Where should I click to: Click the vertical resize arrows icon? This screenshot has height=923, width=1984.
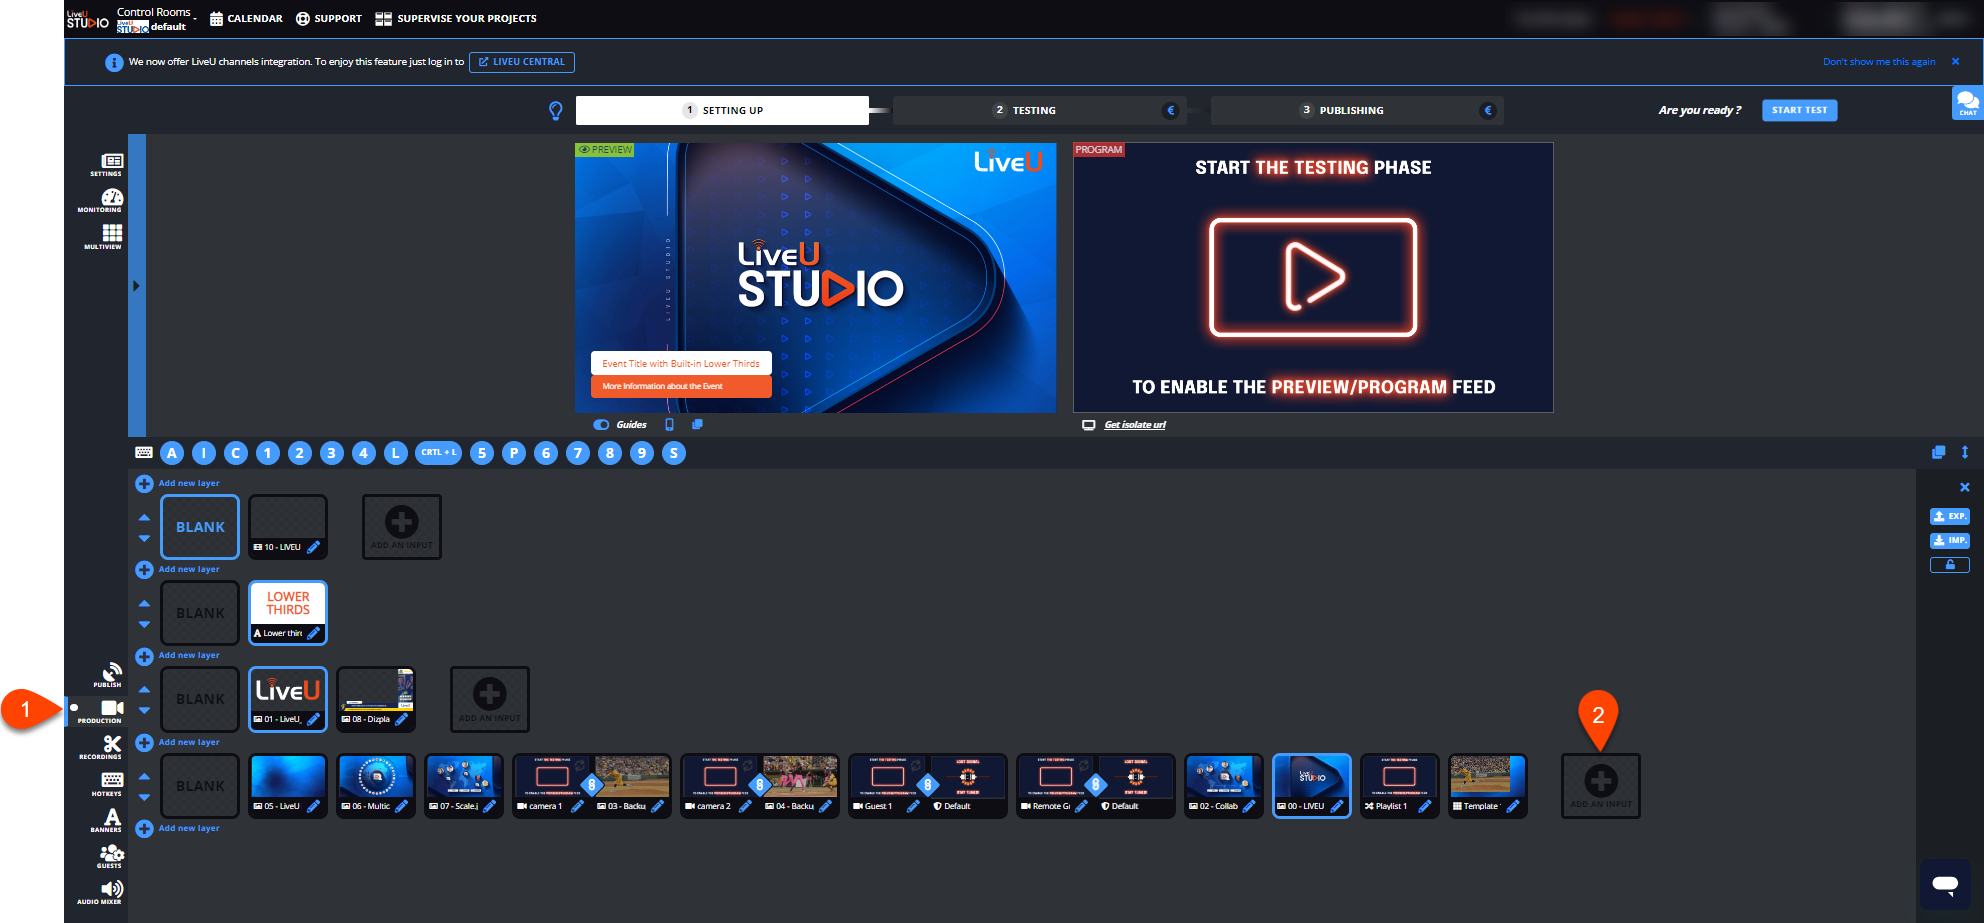click(1965, 452)
